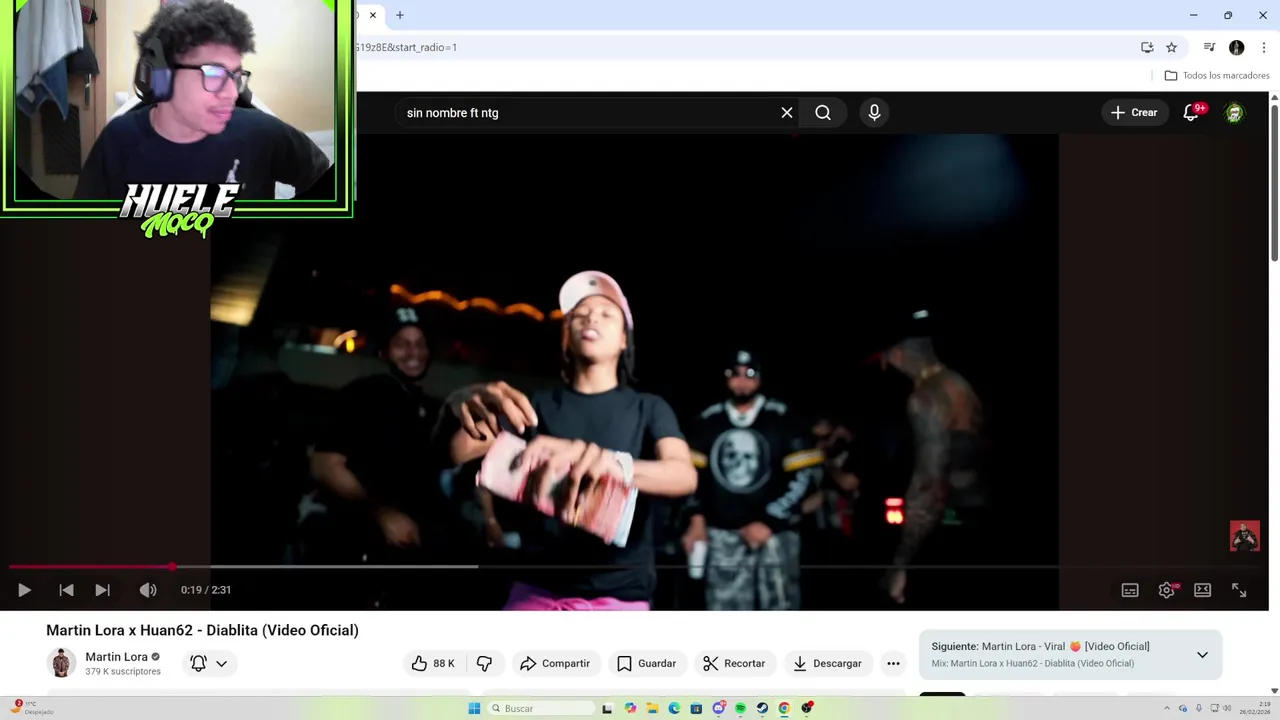Open taskbar clock and date

tap(1256, 708)
